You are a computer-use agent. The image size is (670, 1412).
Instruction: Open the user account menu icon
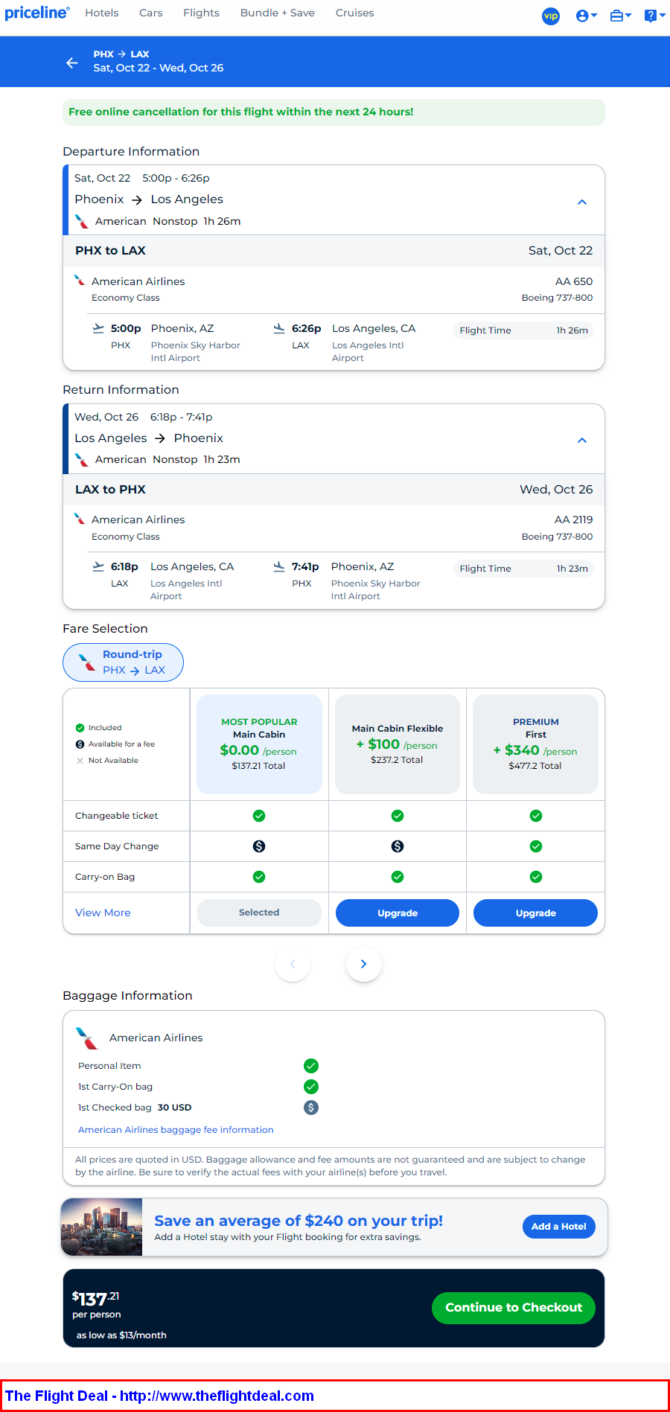[x=586, y=16]
